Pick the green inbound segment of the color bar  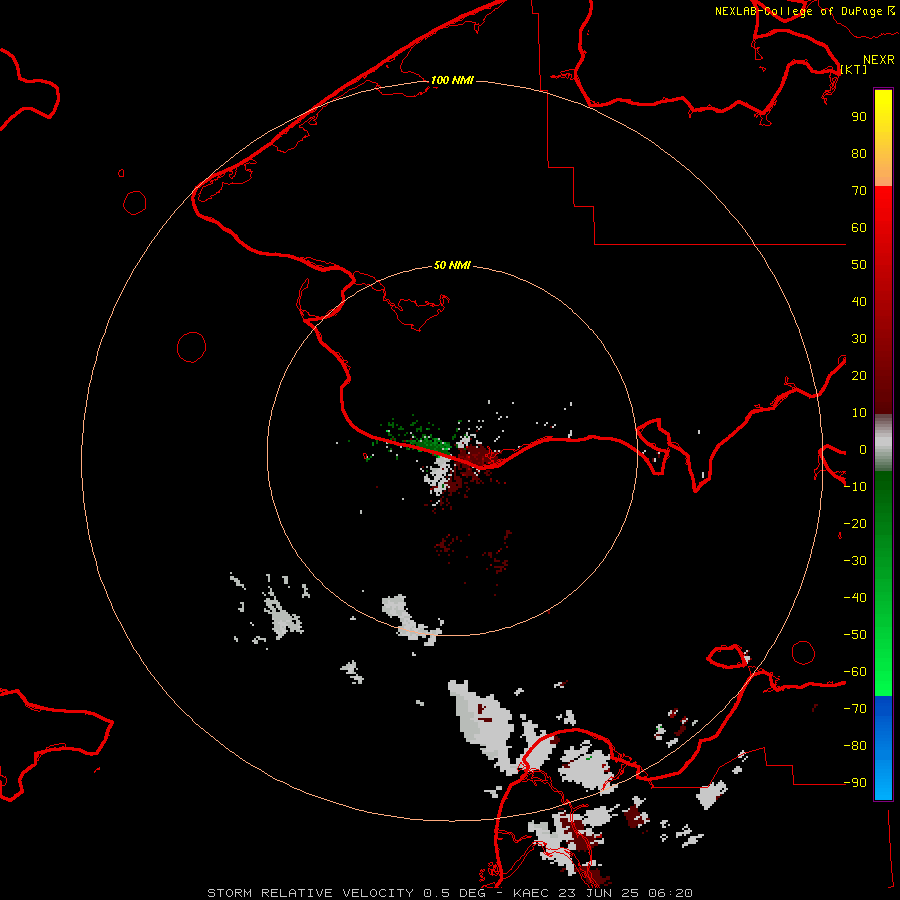(x=883, y=583)
